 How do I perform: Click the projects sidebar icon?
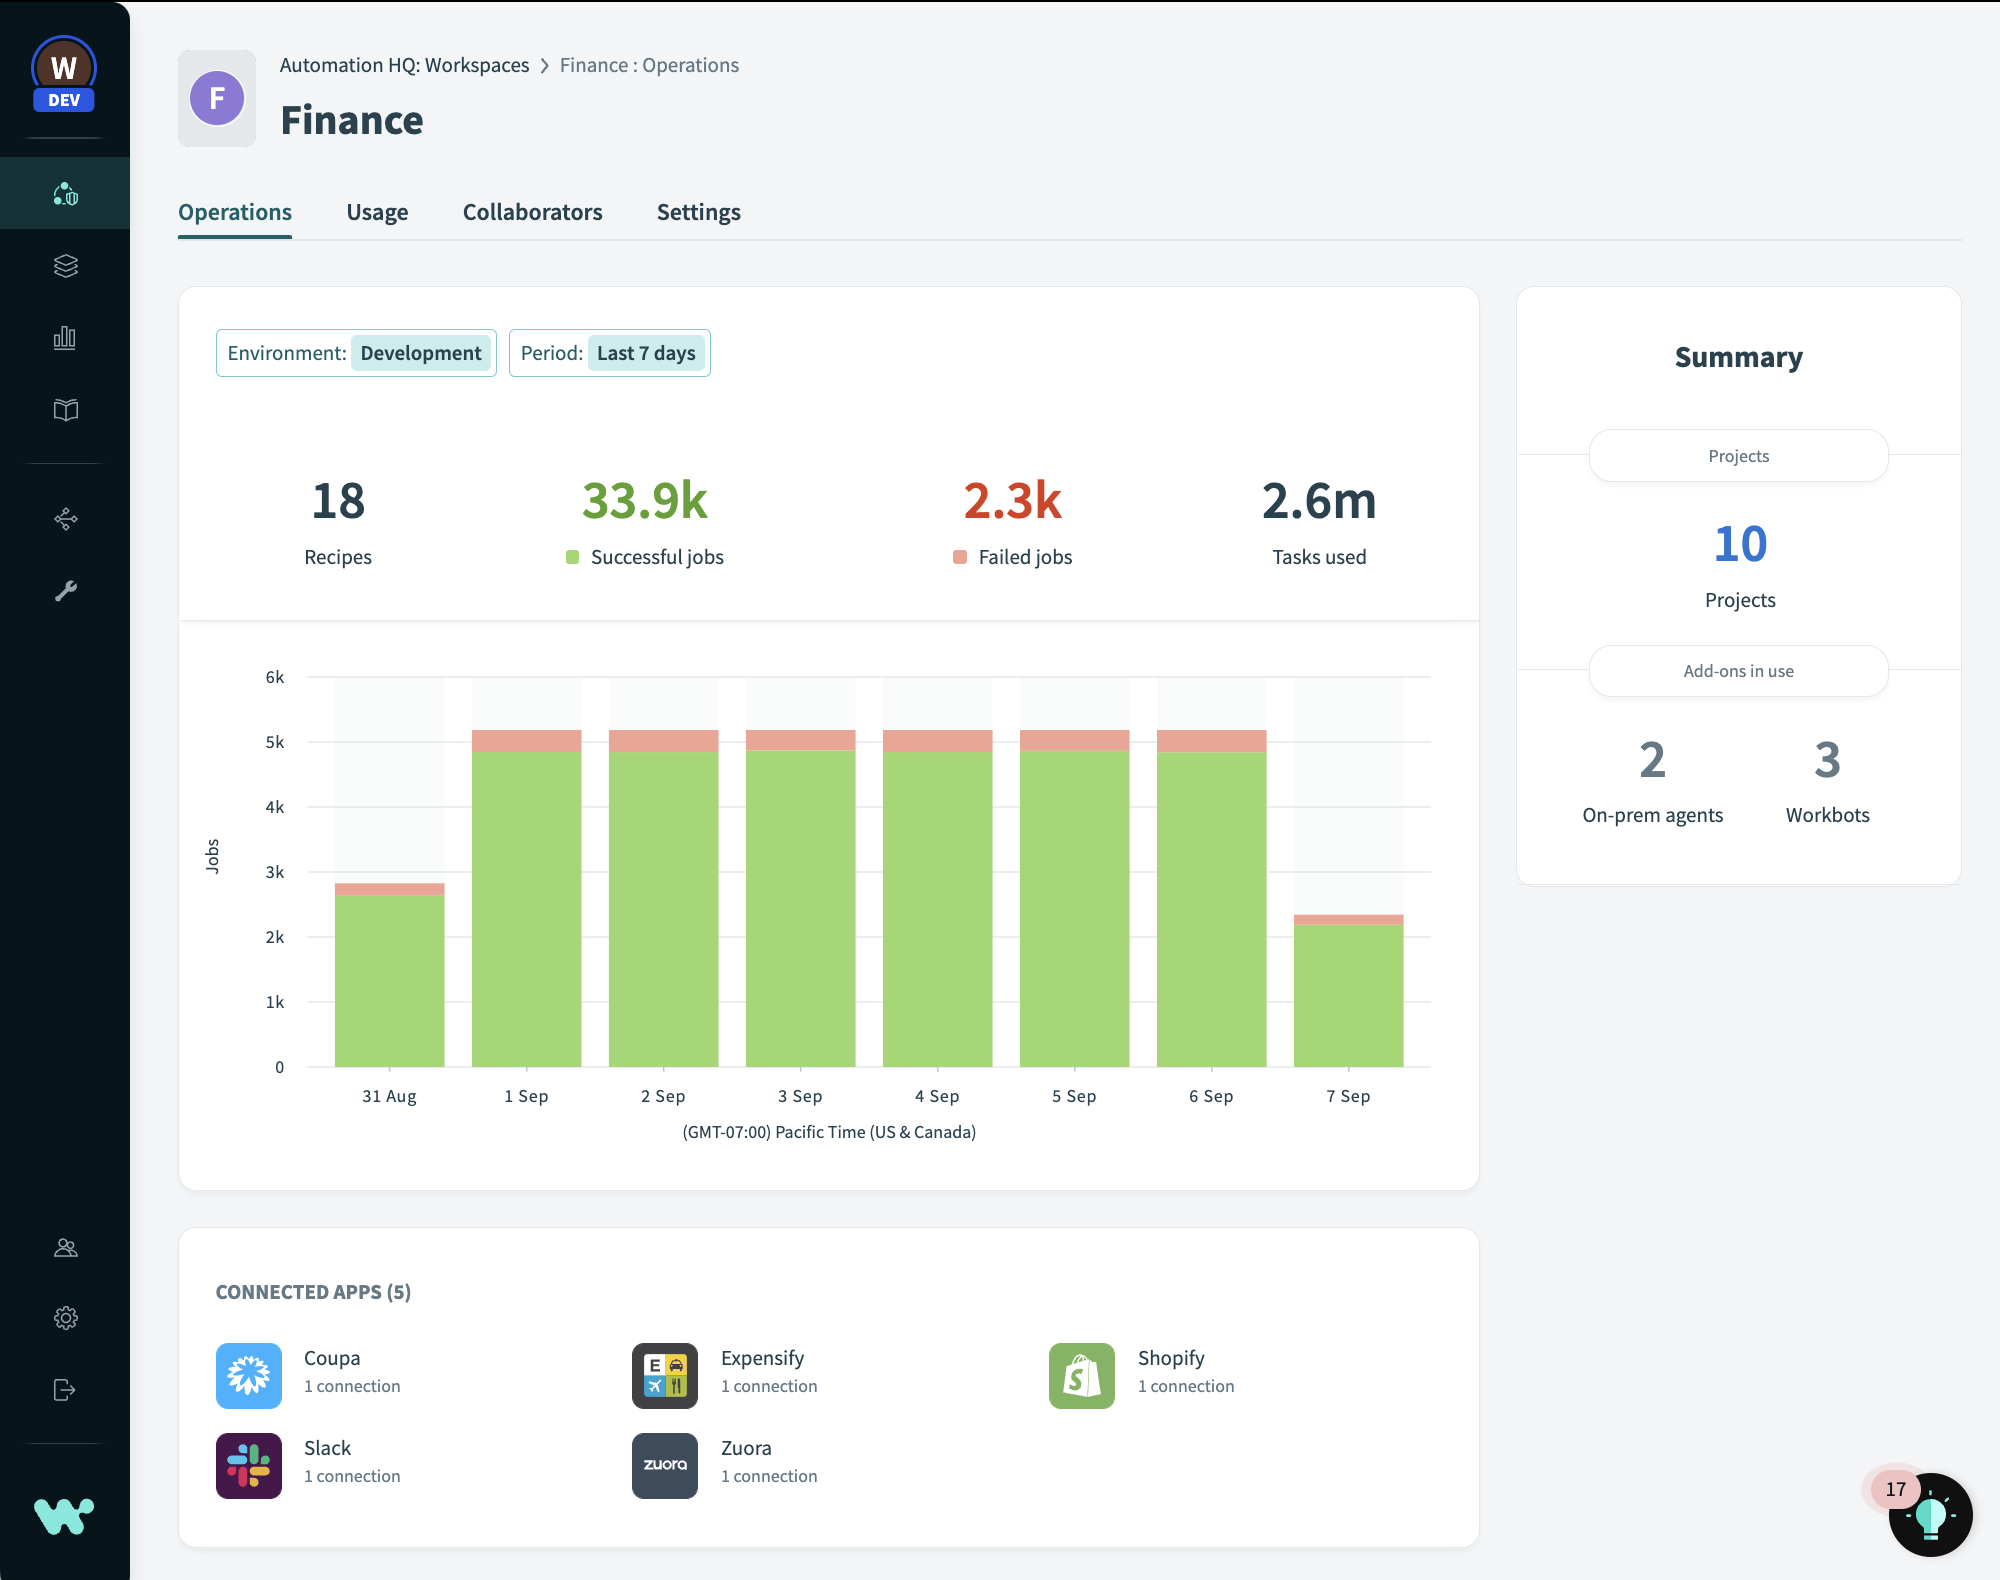(65, 193)
